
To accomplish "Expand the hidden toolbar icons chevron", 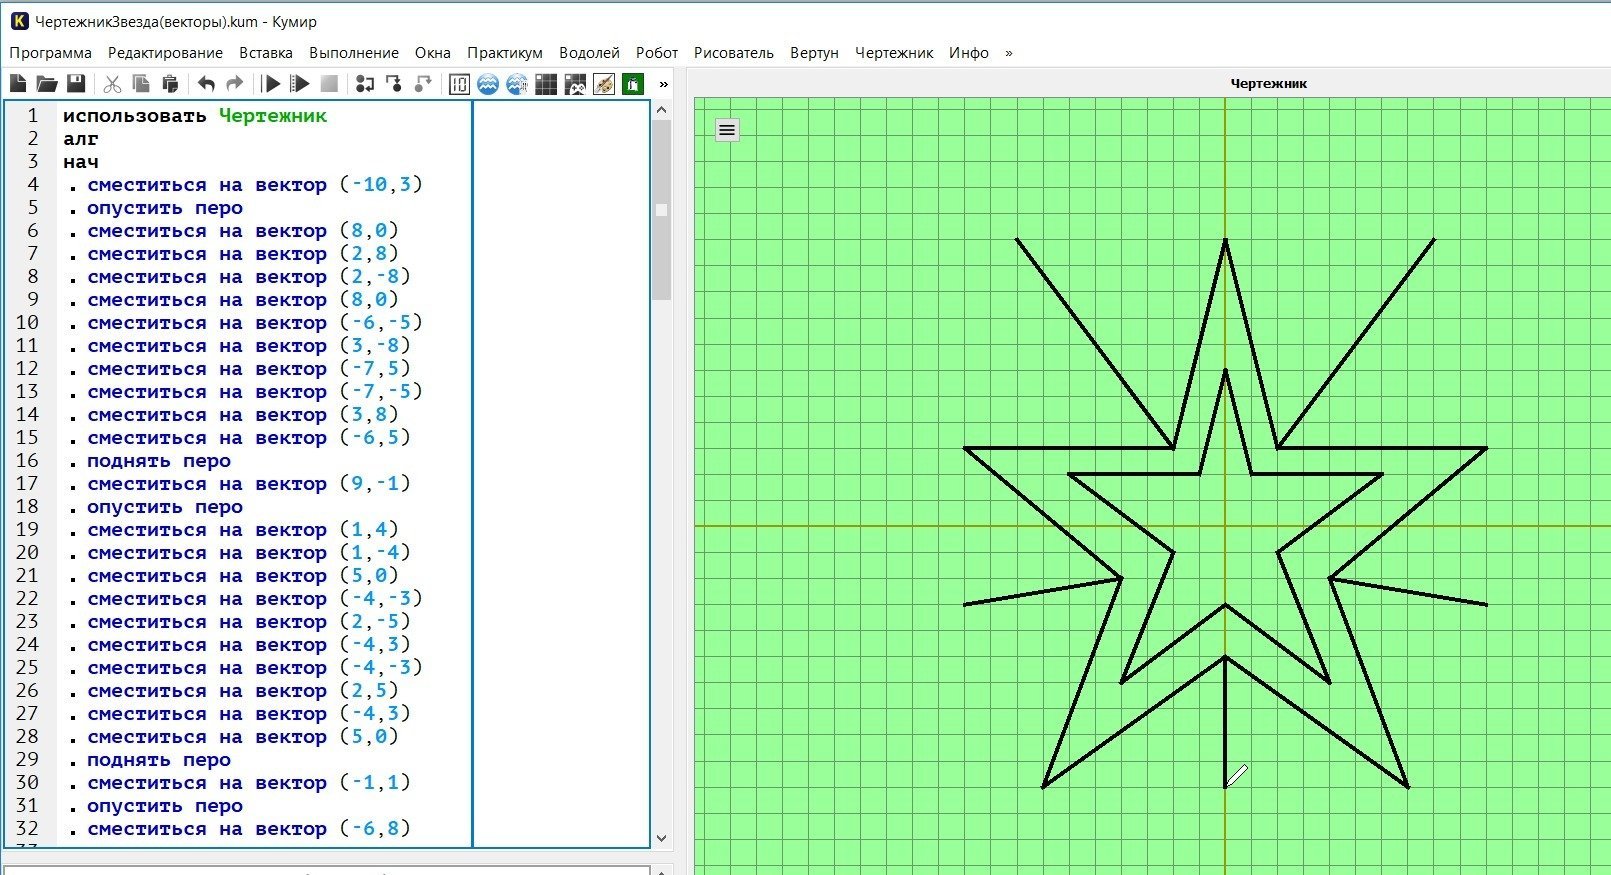I will tap(663, 84).
